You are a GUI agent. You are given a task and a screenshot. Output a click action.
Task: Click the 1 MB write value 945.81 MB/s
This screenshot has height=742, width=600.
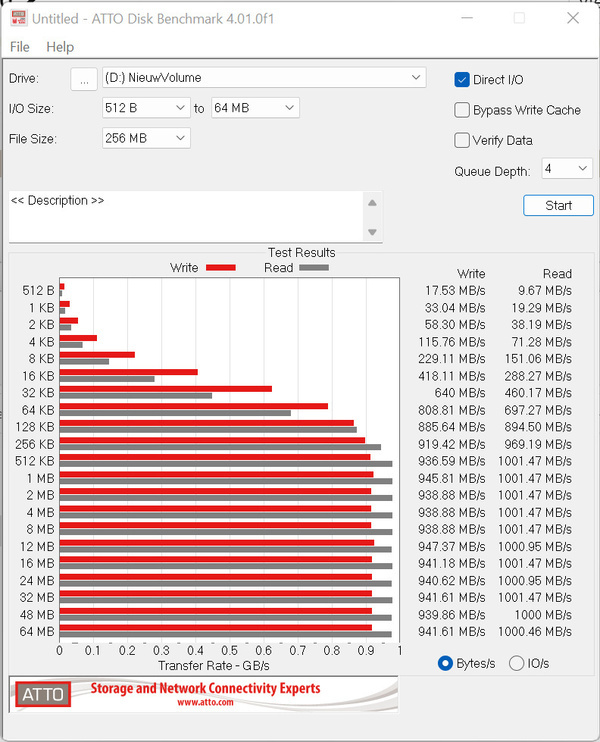pos(452,478)
